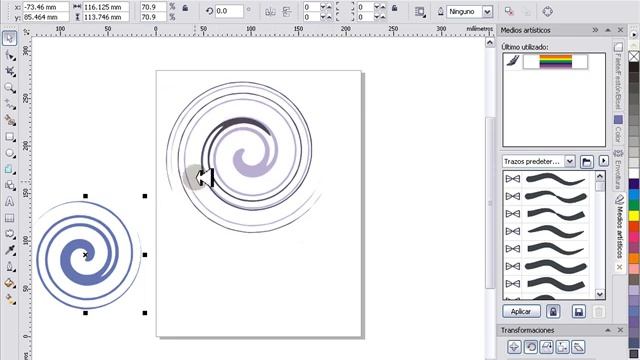Viewport: 640px width, 360px height.
Task: Click the y position field 85.464 mm
Action: point(46,17)
